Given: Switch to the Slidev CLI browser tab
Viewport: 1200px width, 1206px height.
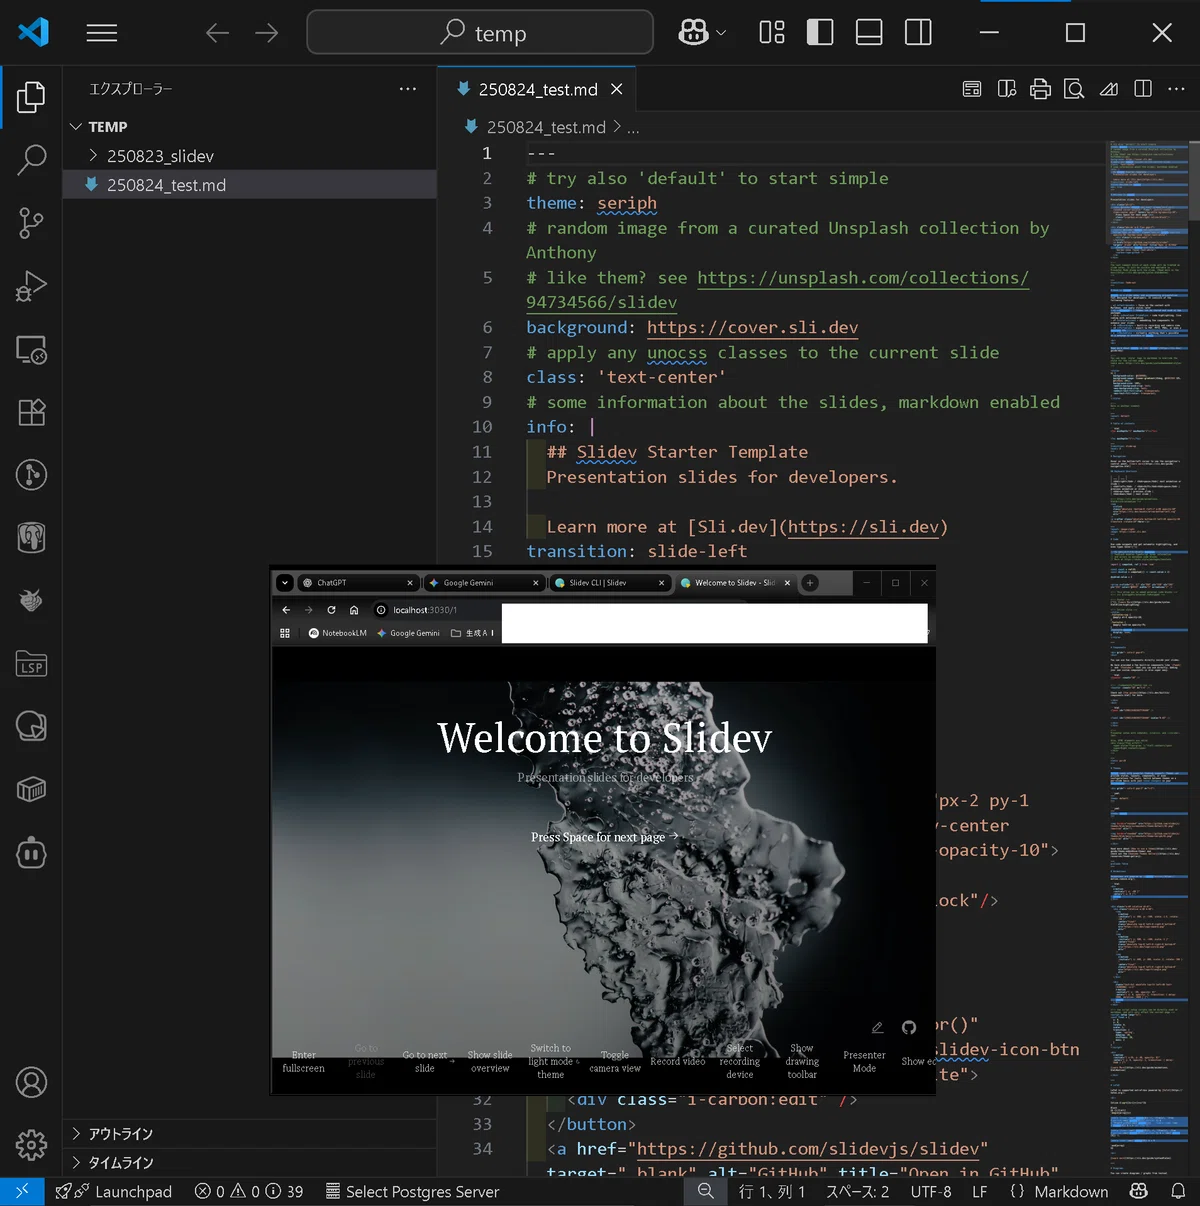Looking at the screenshot, I should click(610, 583).
